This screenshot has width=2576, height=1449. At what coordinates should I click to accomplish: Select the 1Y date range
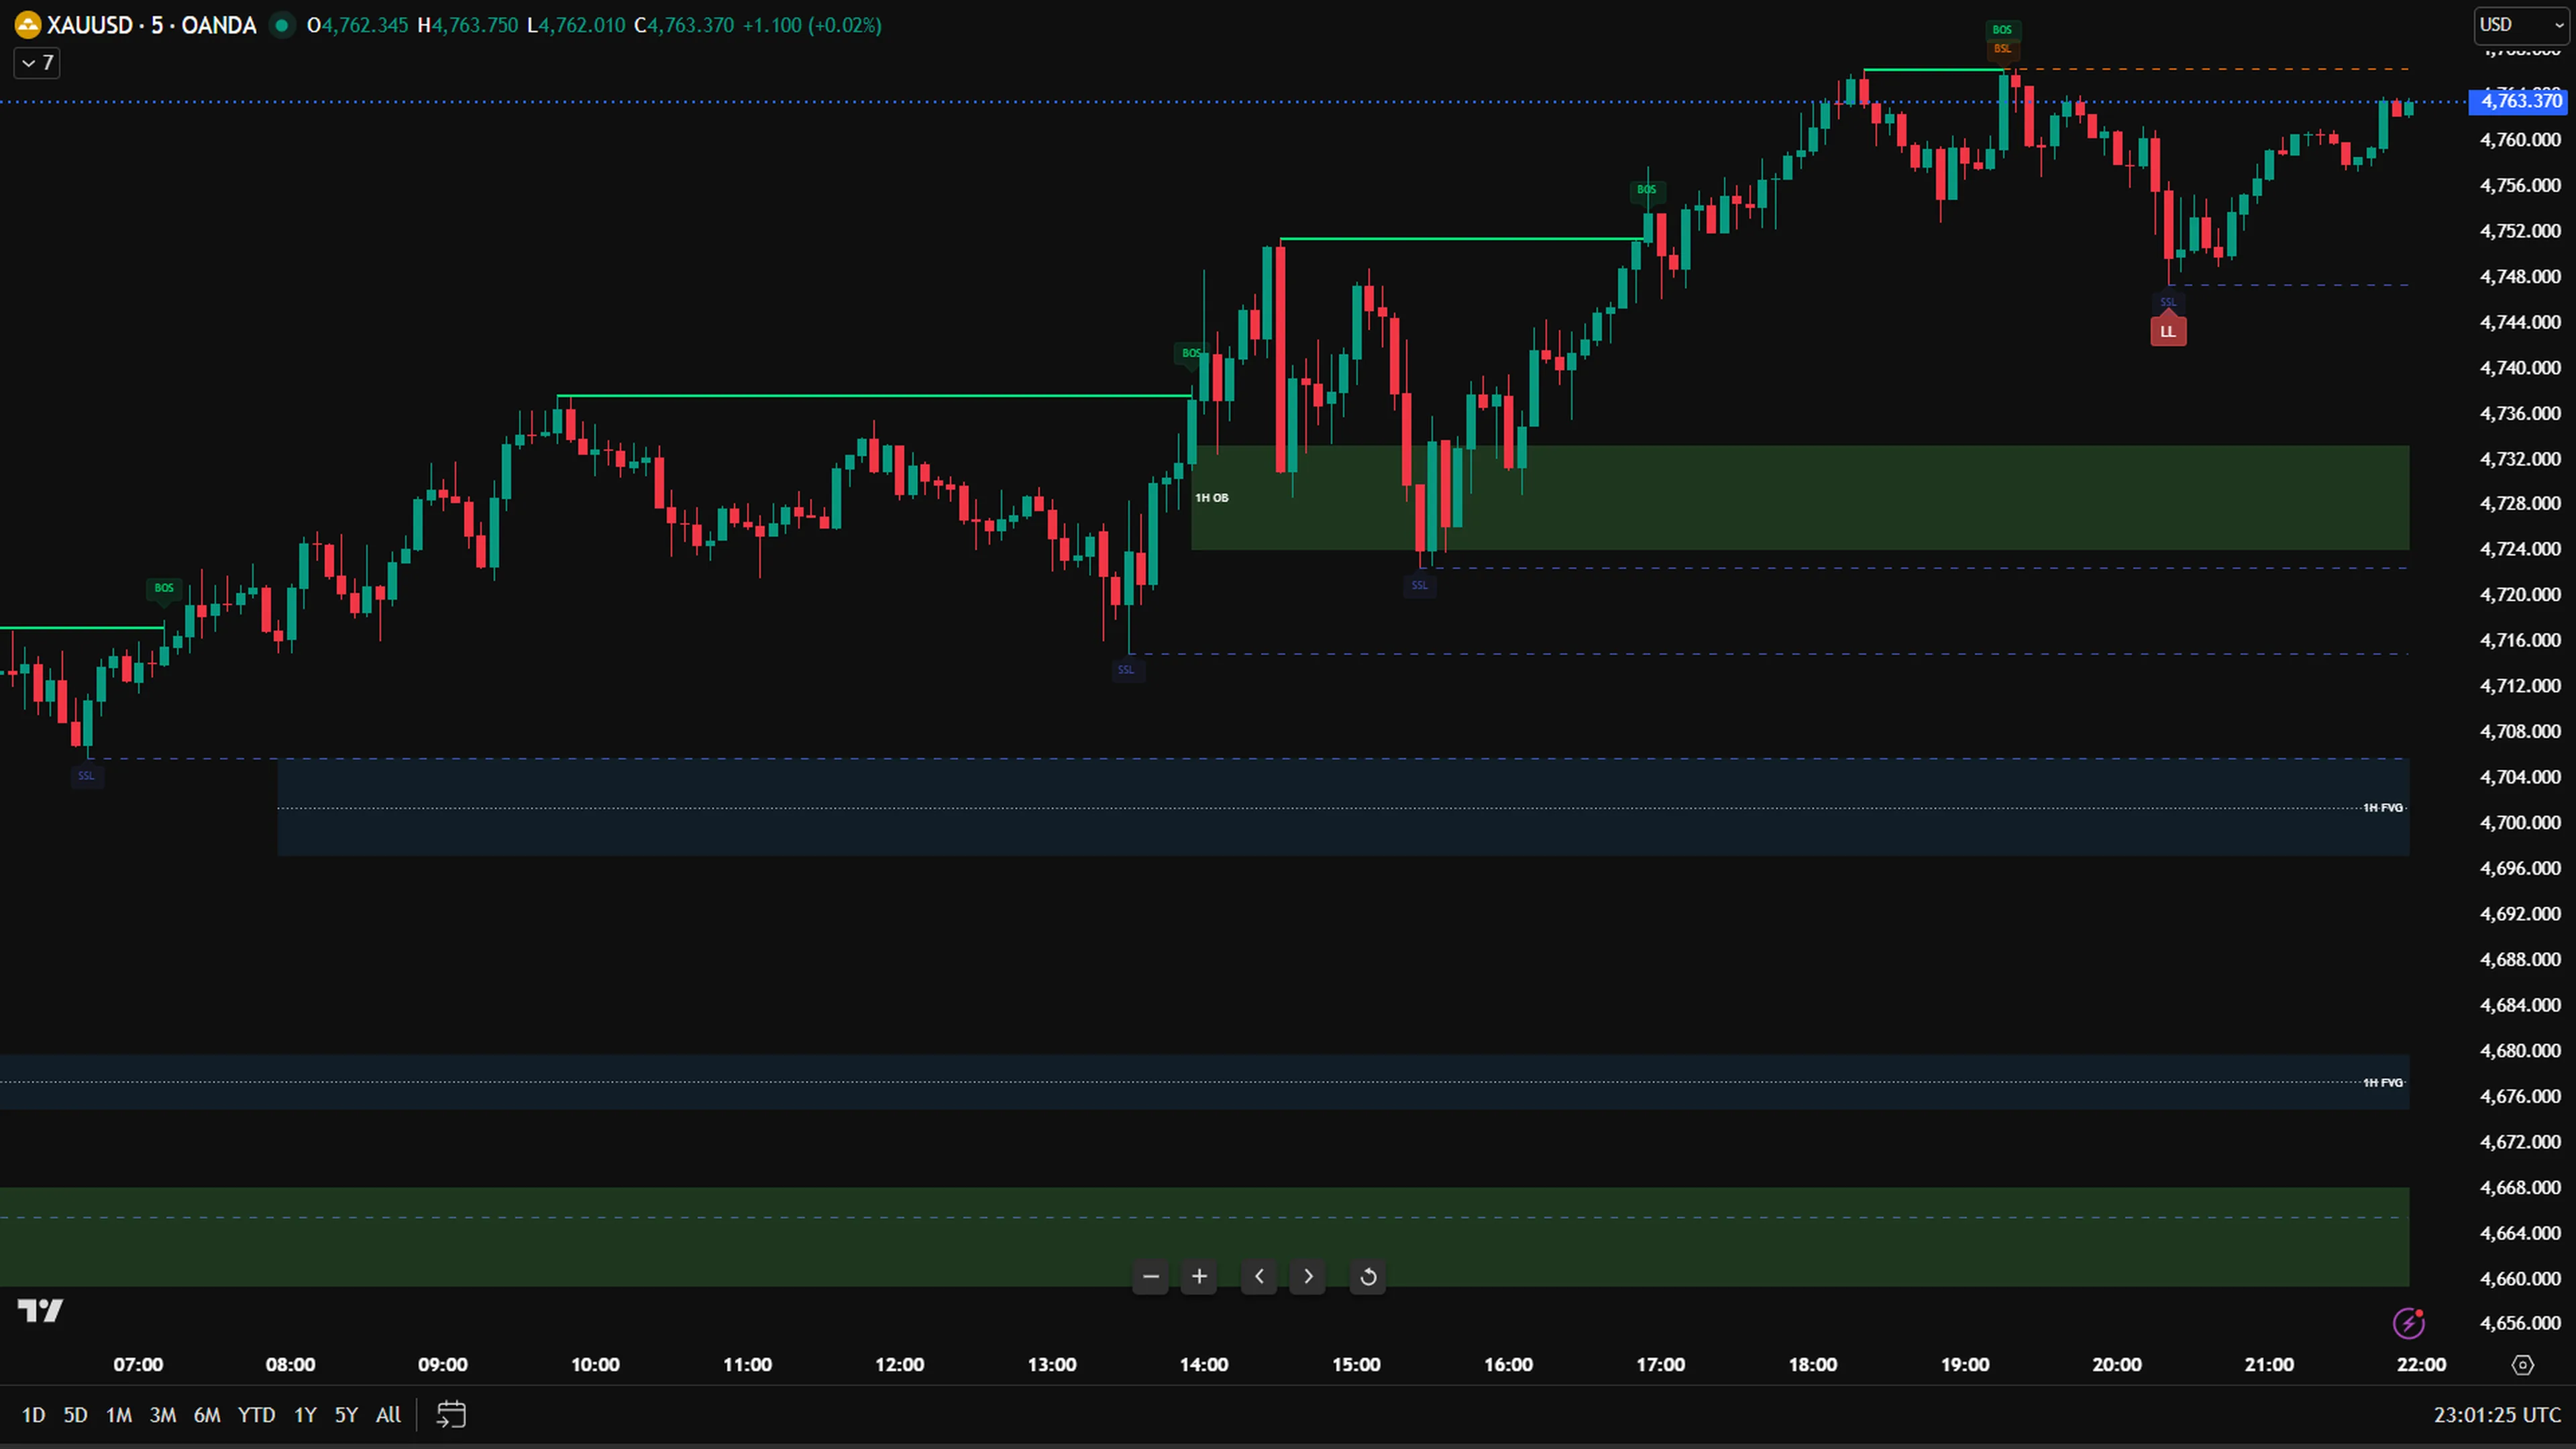pyautogui.click(x=305, y=1415)
